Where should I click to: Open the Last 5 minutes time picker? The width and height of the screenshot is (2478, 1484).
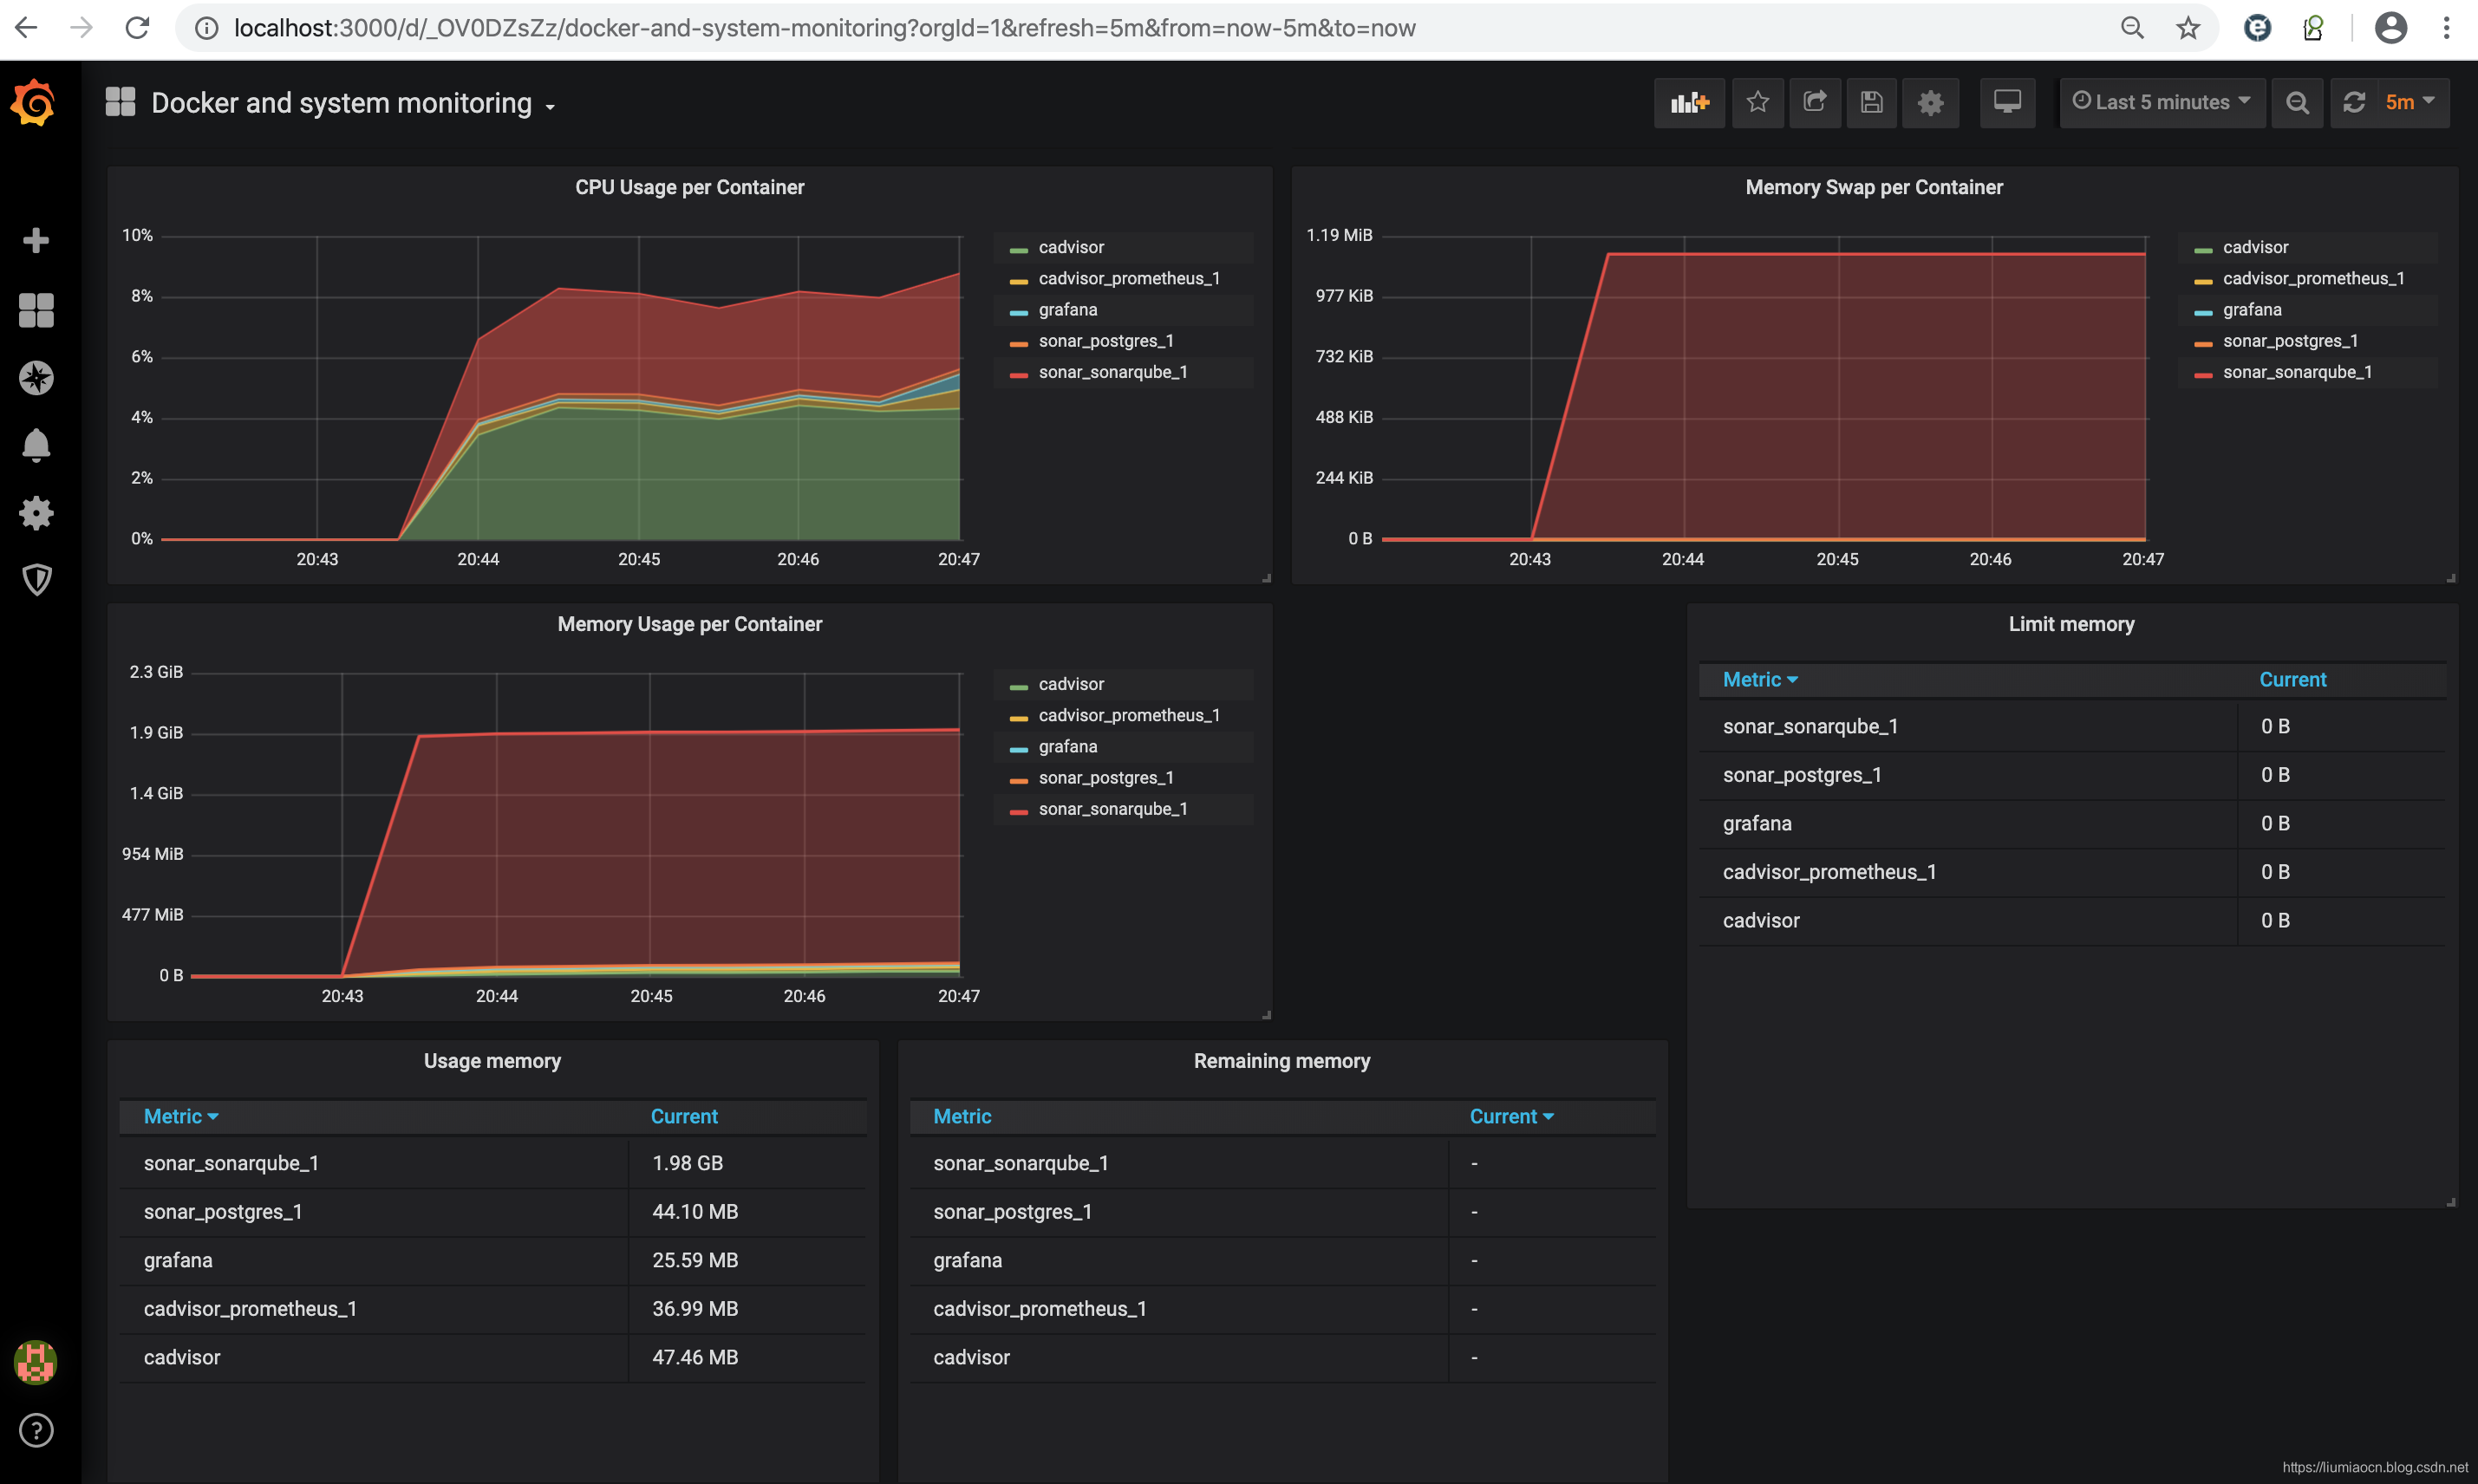(2162, 103)
